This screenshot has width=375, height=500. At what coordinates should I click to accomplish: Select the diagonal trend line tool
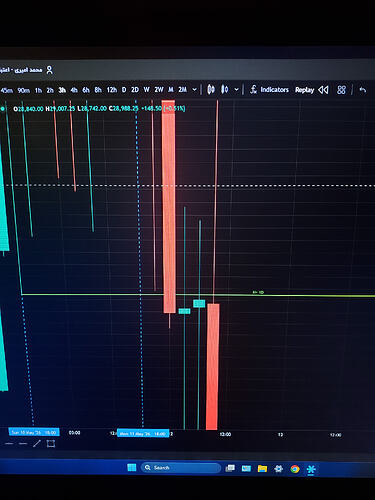click(37, 444)
